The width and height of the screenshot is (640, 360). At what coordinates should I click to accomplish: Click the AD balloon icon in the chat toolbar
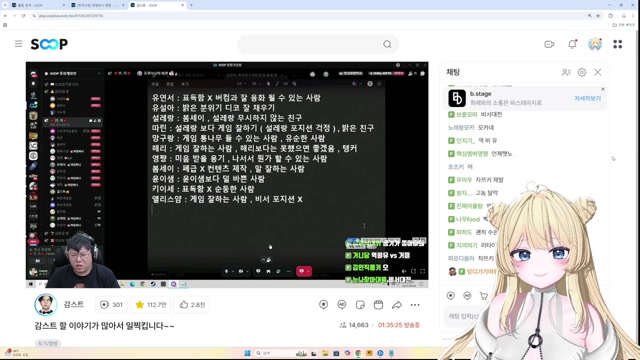(467, 296)
